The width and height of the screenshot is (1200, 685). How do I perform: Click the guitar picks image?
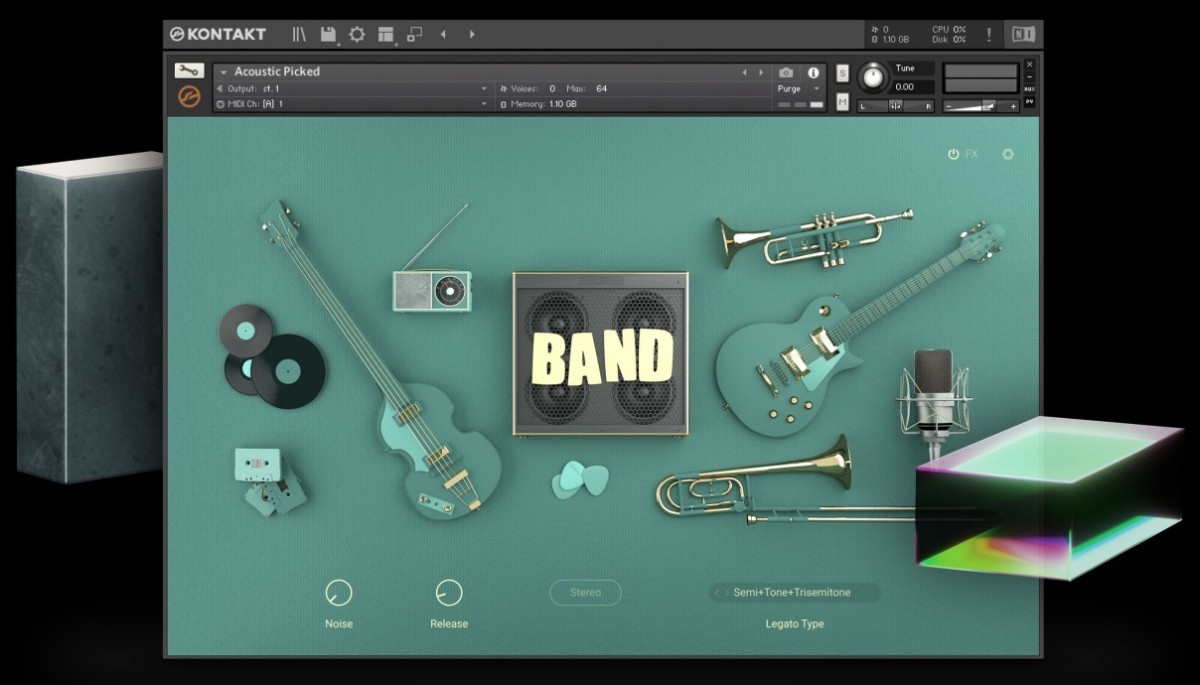[x=580, y=479]
